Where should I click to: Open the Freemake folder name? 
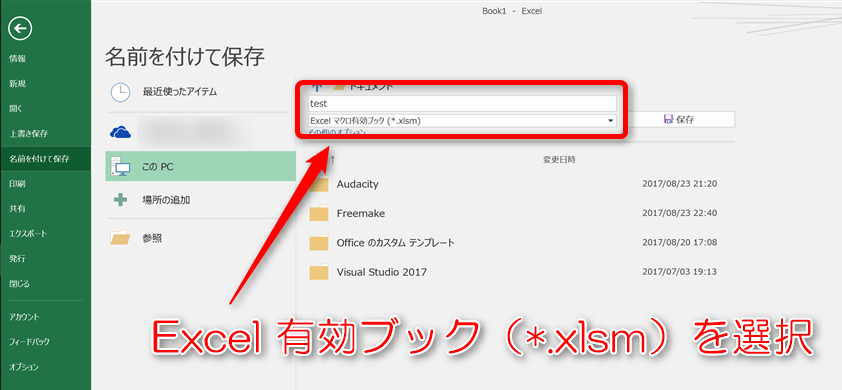coord(361,213)
